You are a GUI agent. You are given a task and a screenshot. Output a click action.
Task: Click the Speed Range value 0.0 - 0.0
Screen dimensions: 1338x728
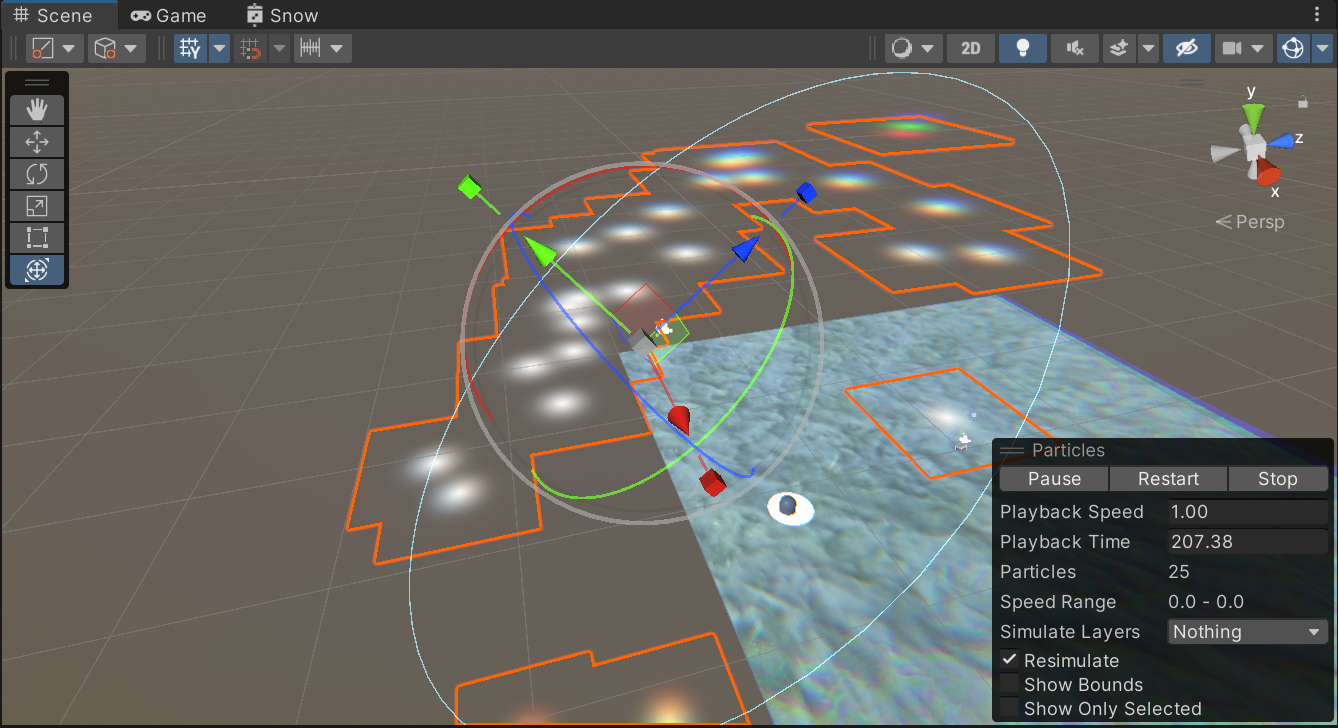1206,602
